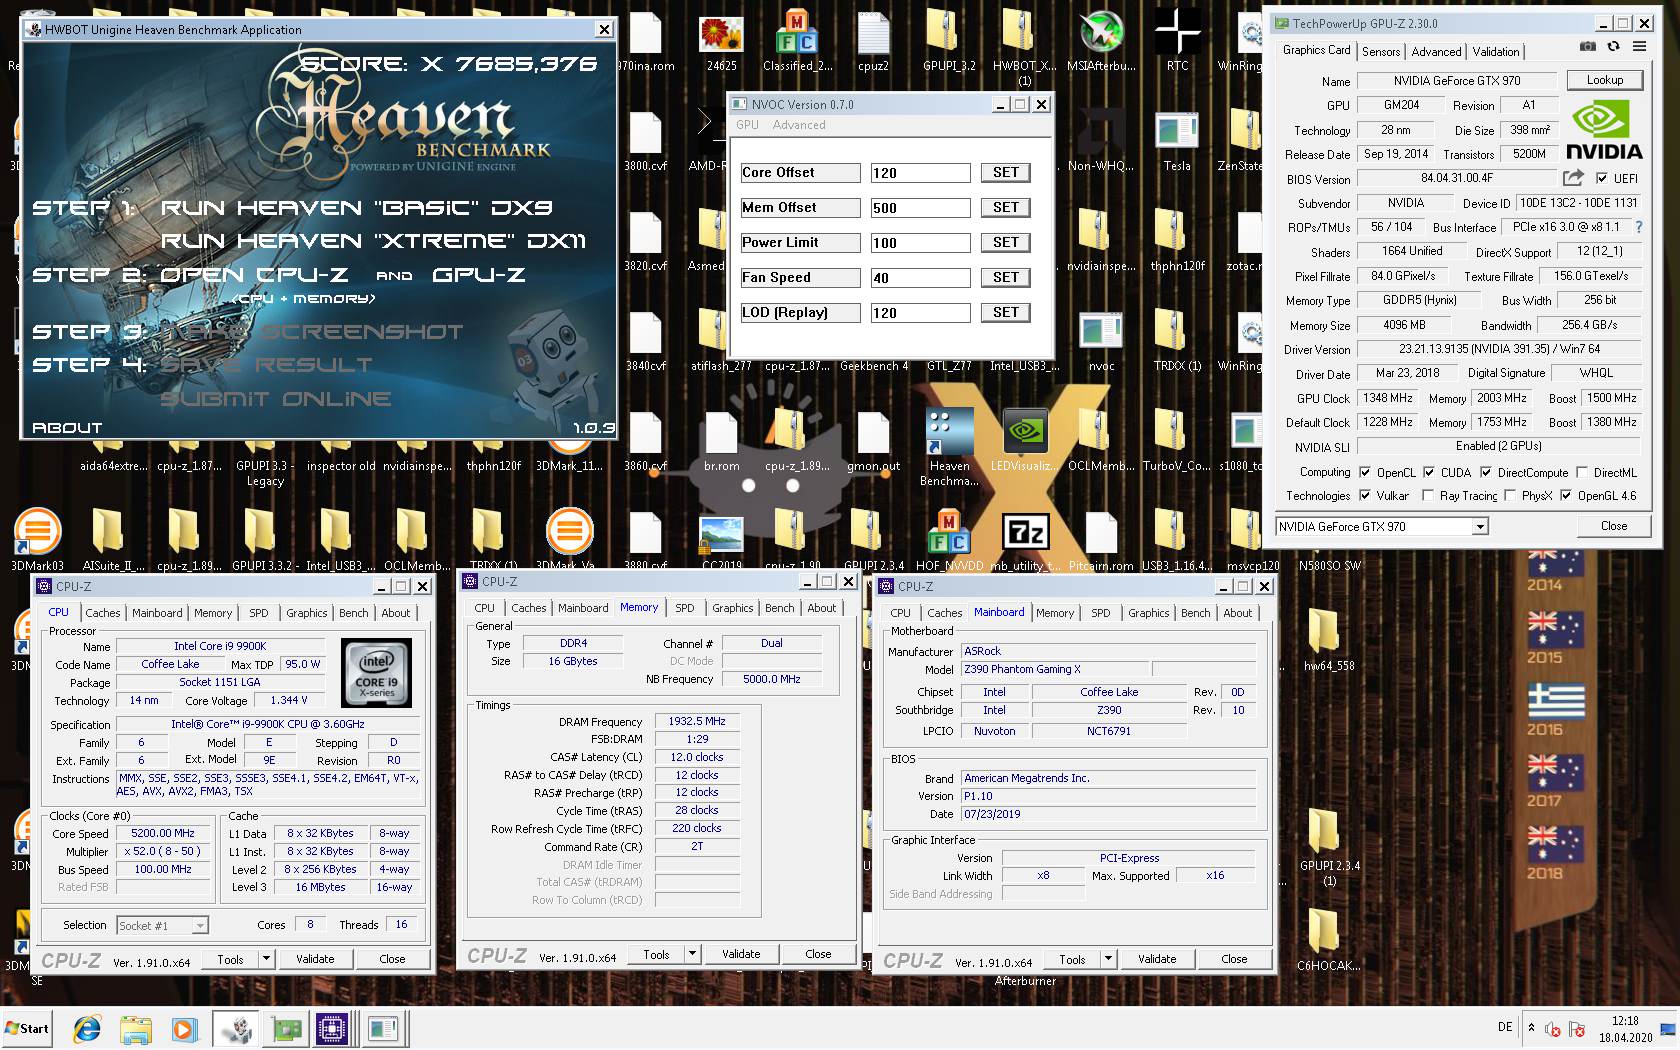Viewport: 1680px width, 1050px height.
Task: Toggle the DirectML checkbox
Action: (x=1582, y=472)
